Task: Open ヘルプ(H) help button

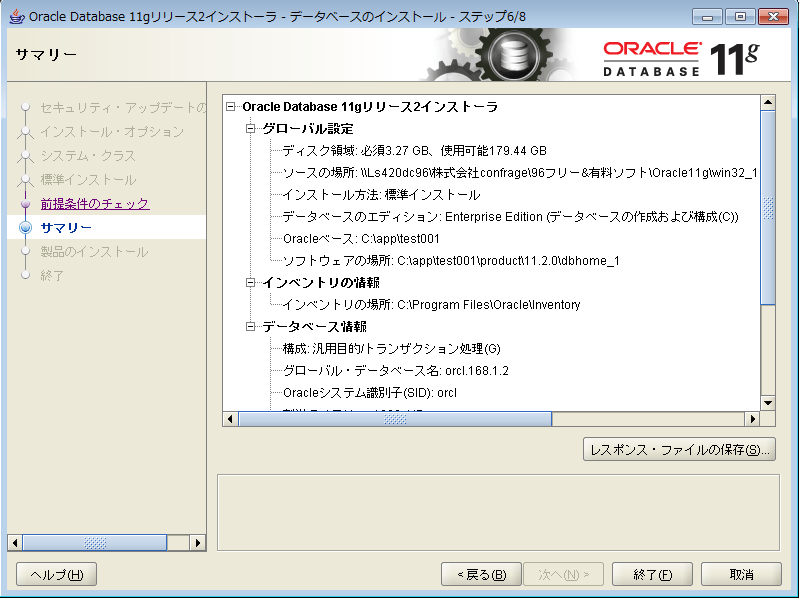Action: pyautogui.click(x=57, y=575)
